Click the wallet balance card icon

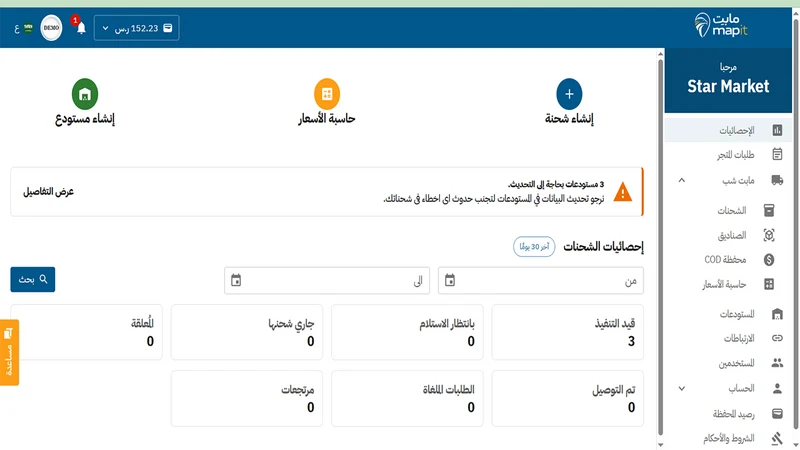(777, 413)
